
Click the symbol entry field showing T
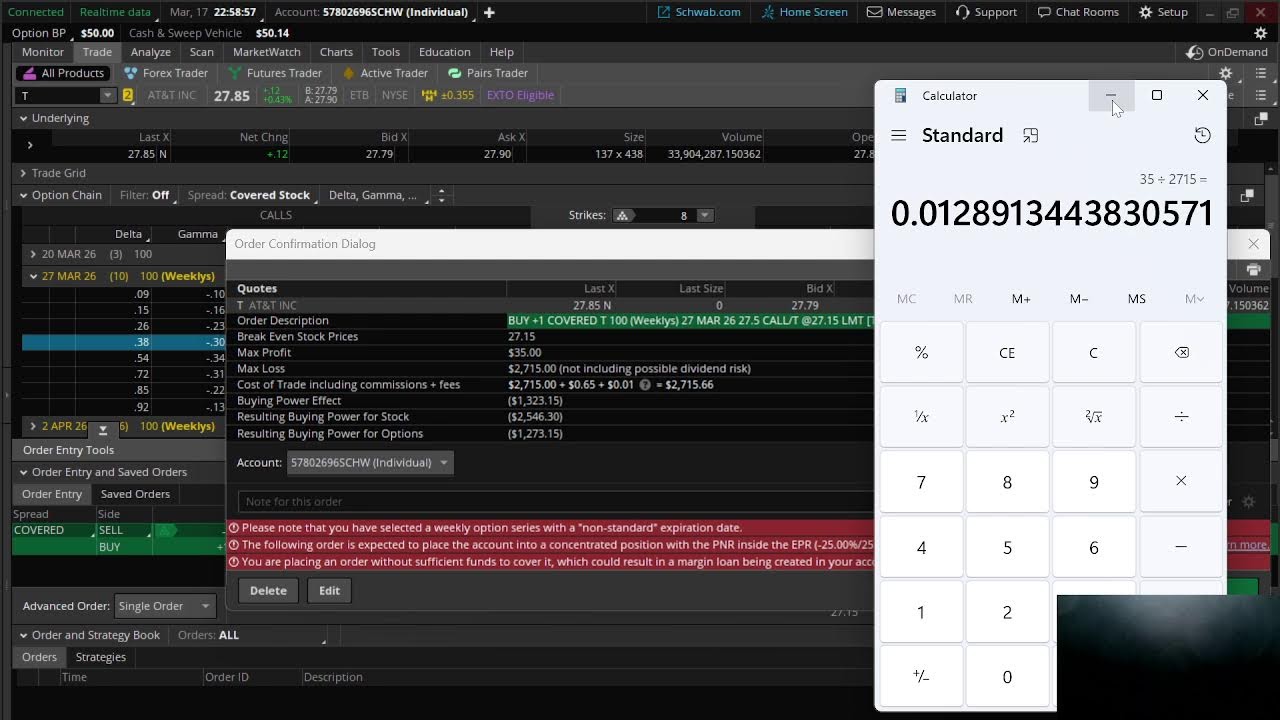tap(59, 95)
